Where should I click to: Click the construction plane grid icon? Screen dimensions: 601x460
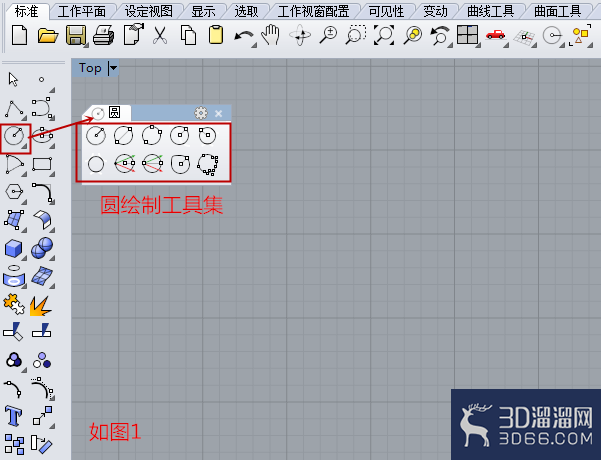point(524,37)
